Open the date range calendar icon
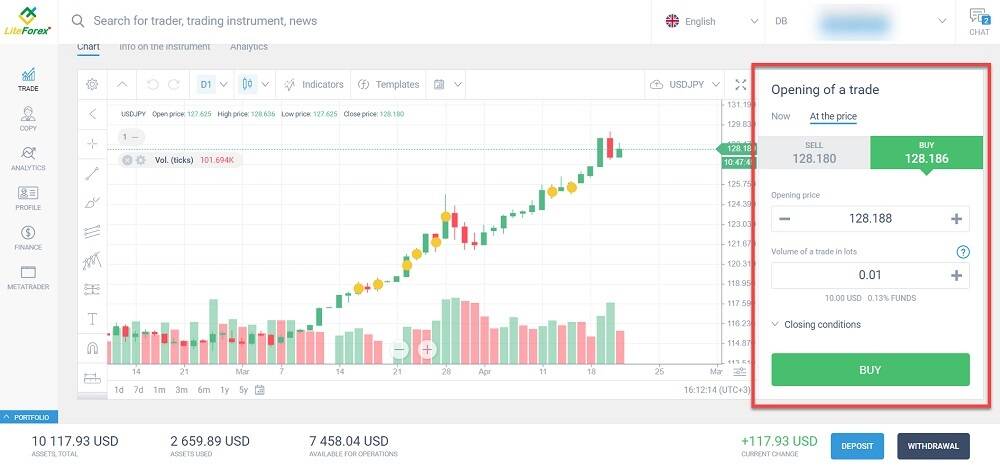This screenshot has height=469, width=1000. (x=260, y=390)
